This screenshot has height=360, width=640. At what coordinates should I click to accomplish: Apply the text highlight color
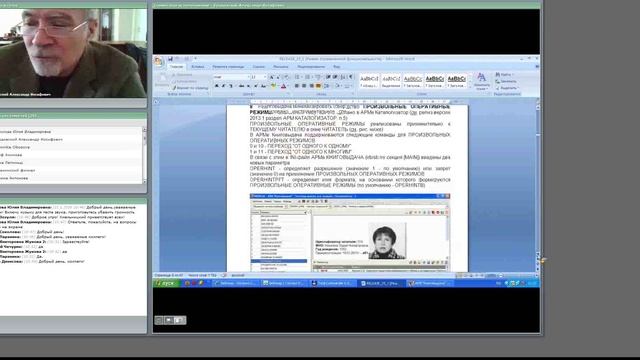pos(274,86)
